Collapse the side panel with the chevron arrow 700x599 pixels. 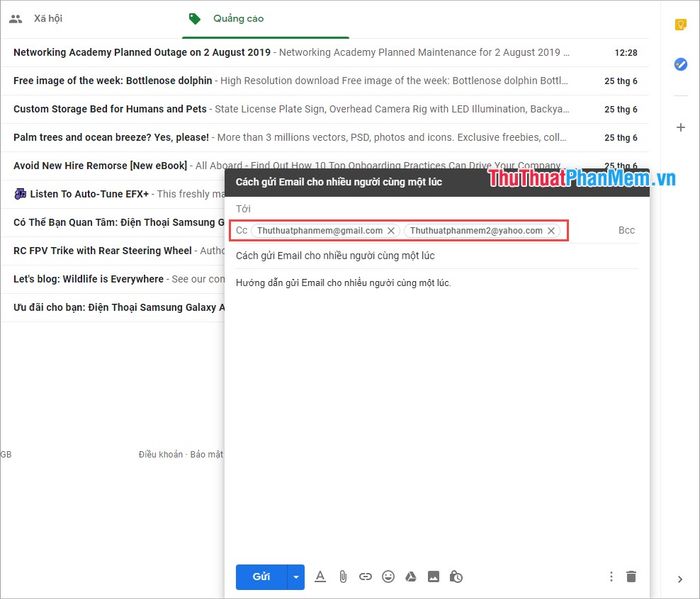[x=680, y=579]
